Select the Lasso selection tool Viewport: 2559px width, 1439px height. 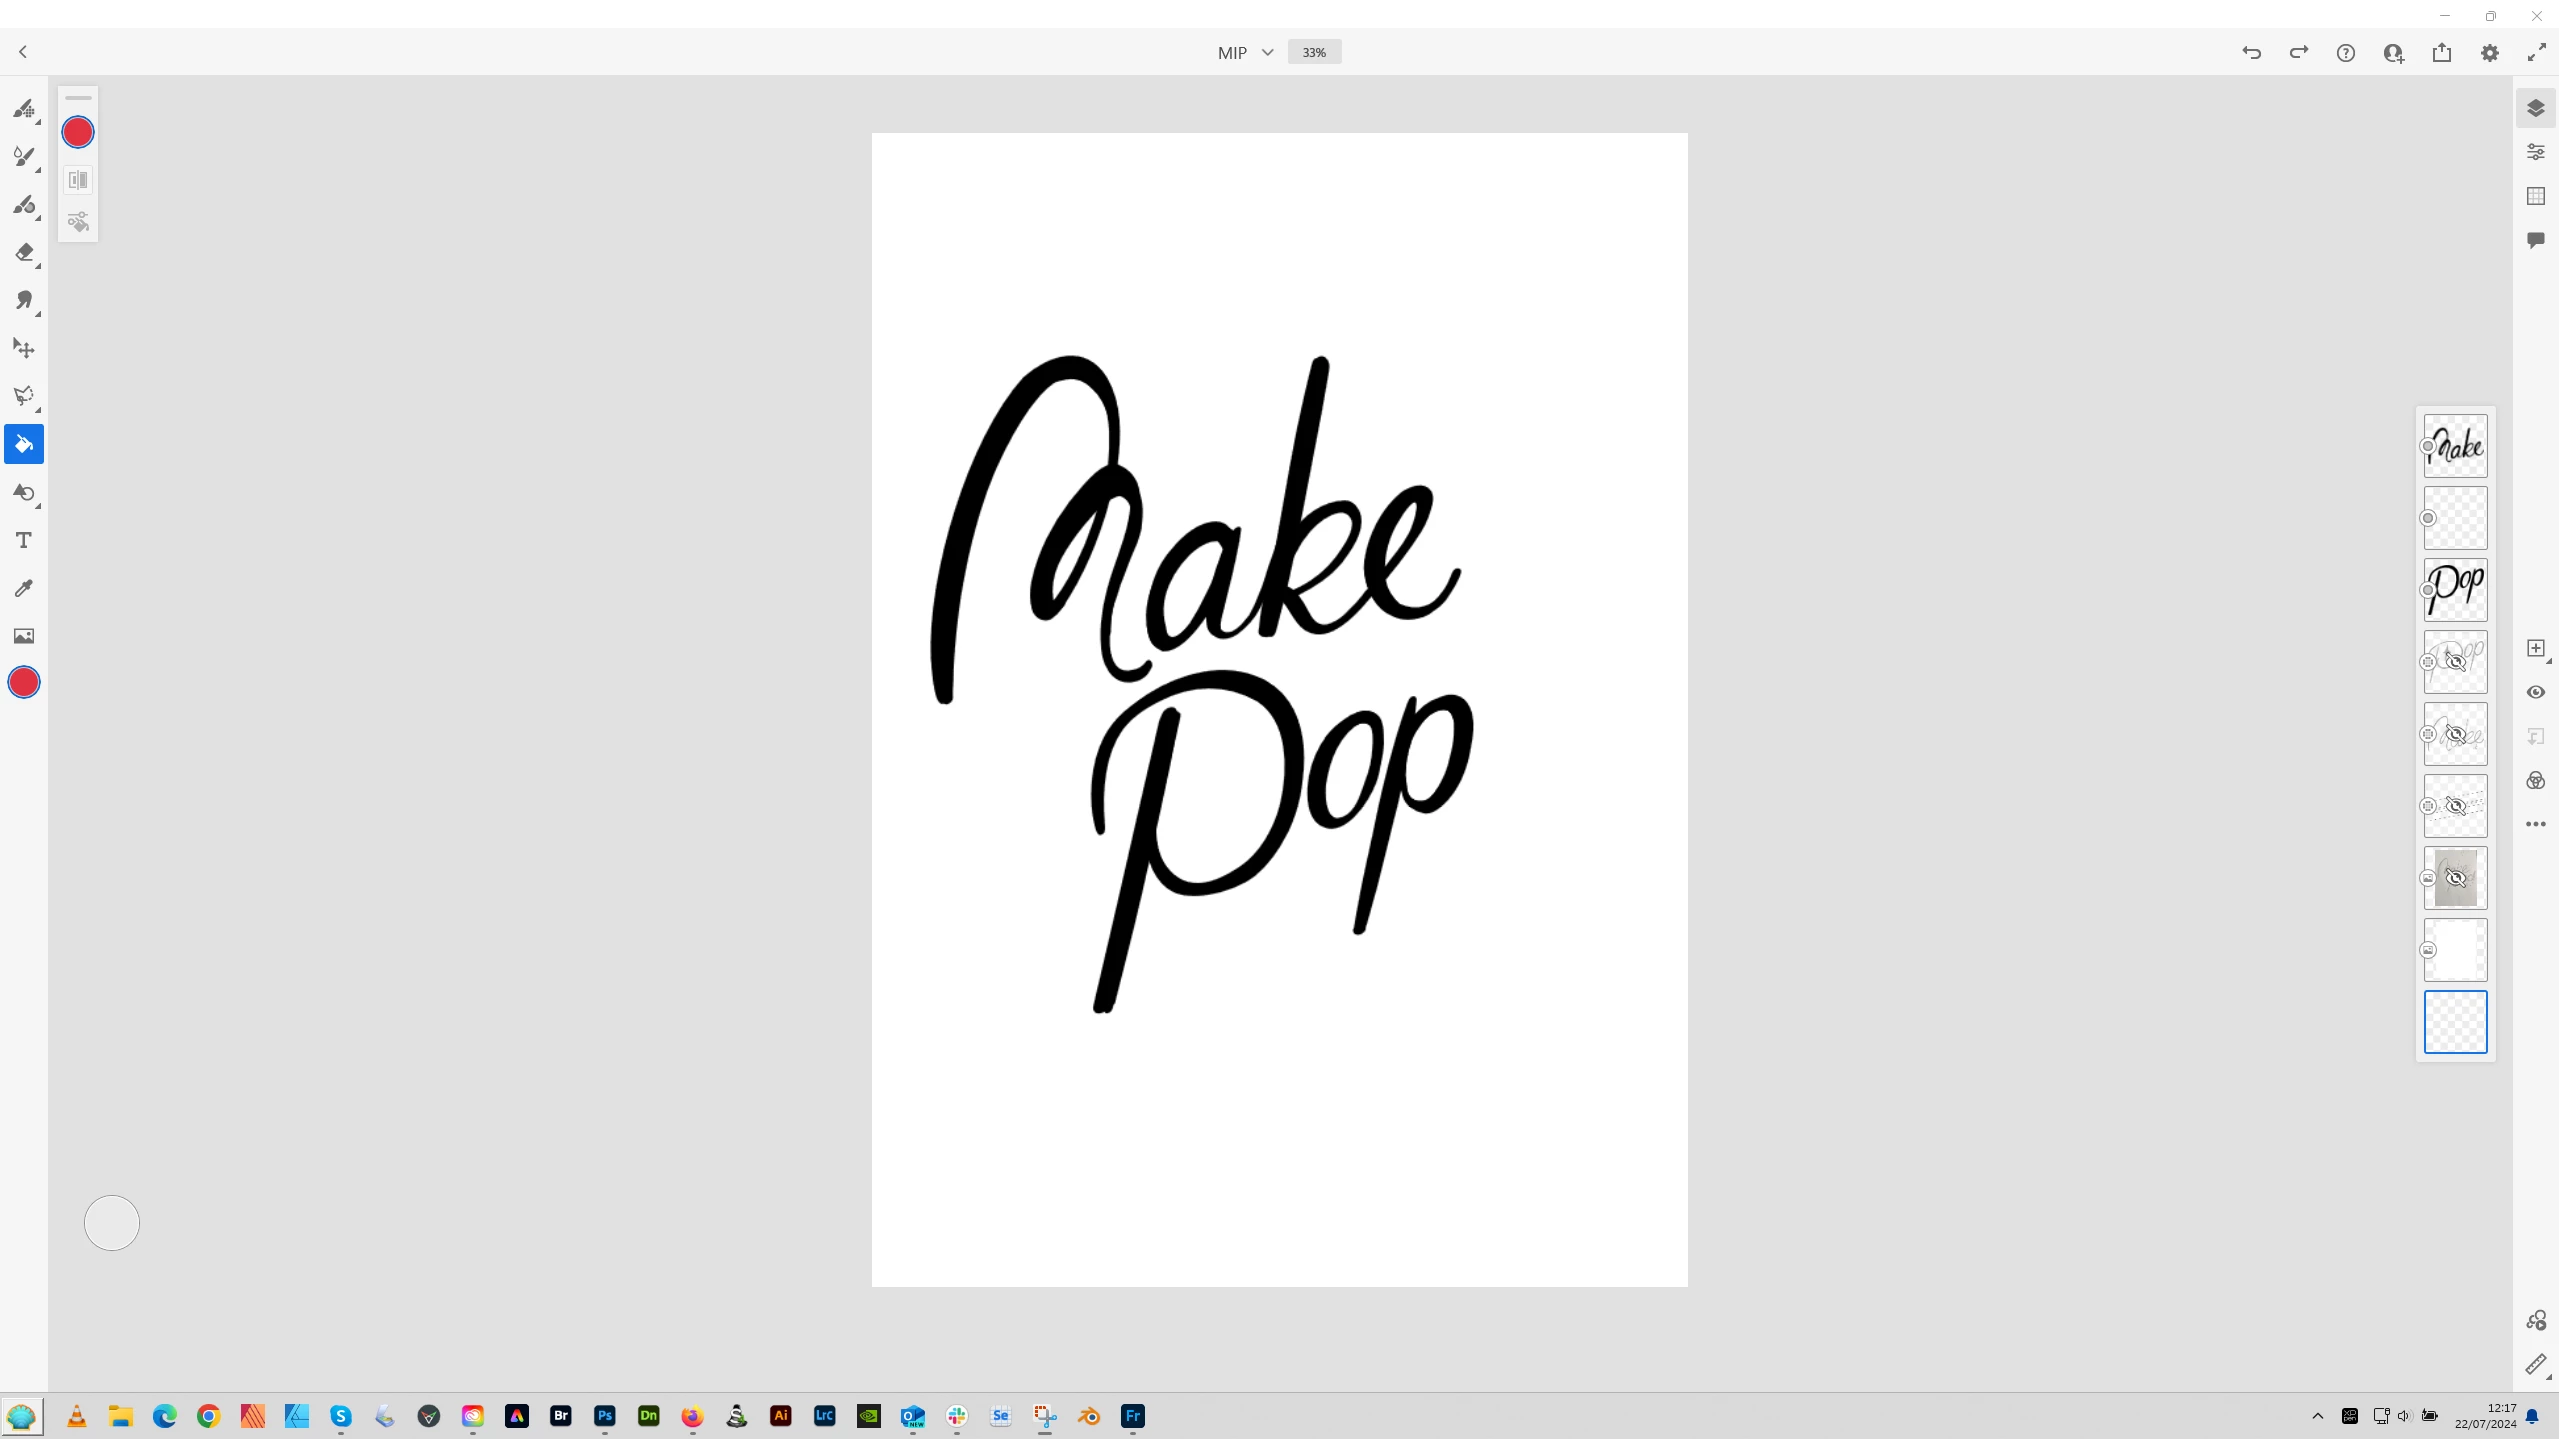point(24,396)
